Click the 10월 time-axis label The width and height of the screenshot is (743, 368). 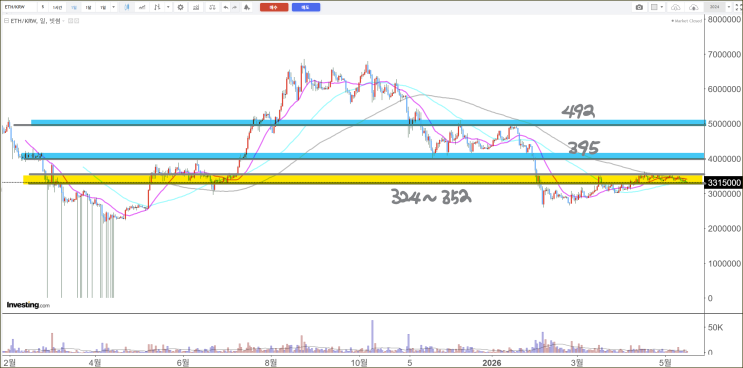coord(359,362)
